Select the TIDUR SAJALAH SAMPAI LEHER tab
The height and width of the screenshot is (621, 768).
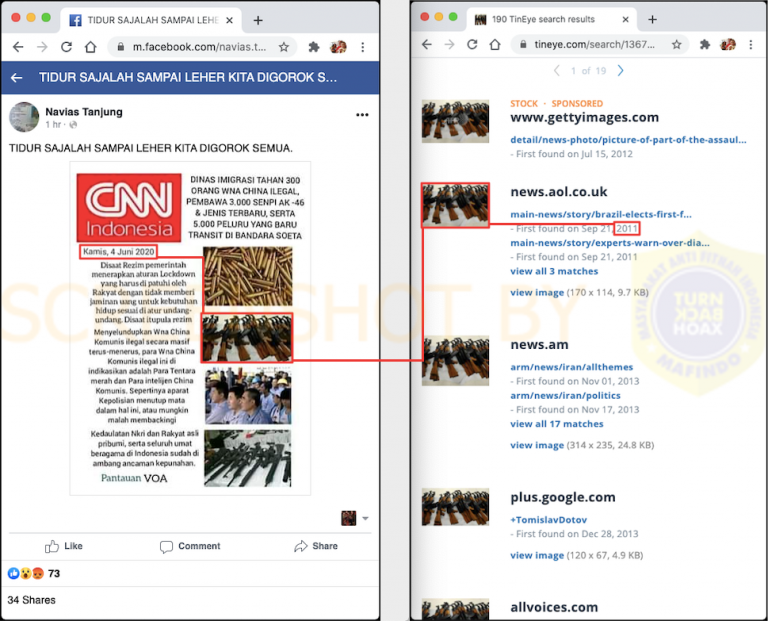click(151, 21)
